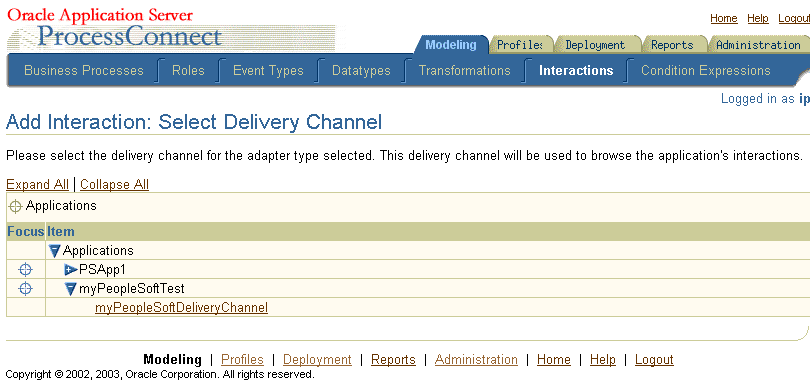Click the footer Help link
This screenshot has width=810, height=392.
[x=603, y=359]
